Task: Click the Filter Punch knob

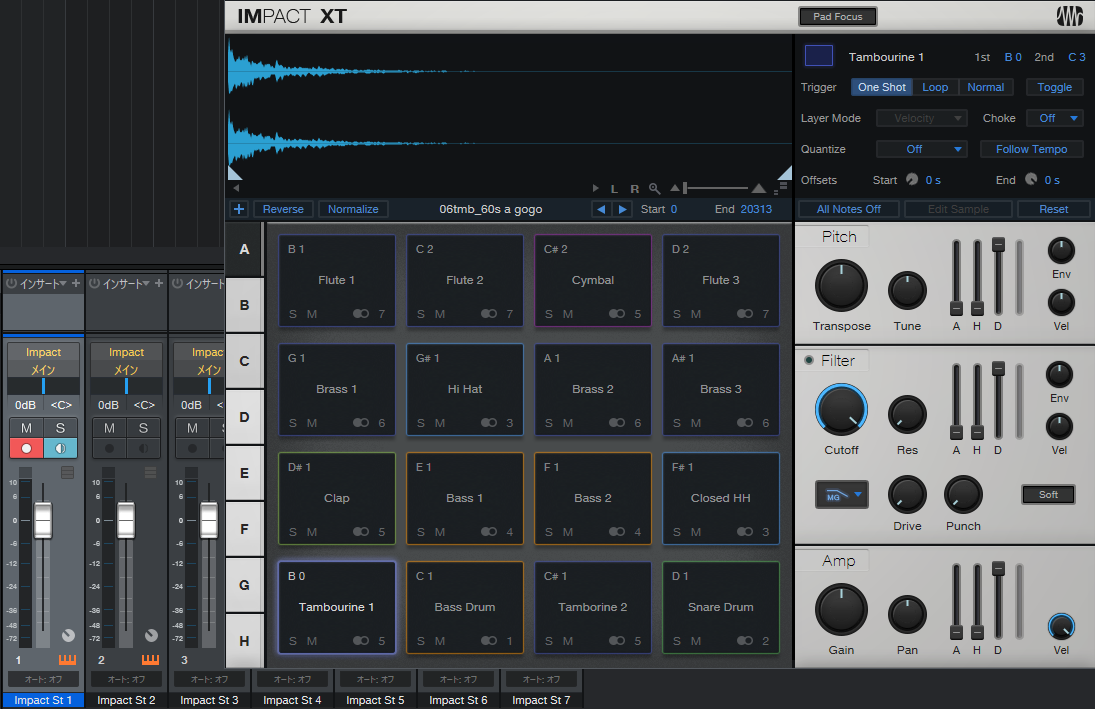Action: click(x=963, y=495)
